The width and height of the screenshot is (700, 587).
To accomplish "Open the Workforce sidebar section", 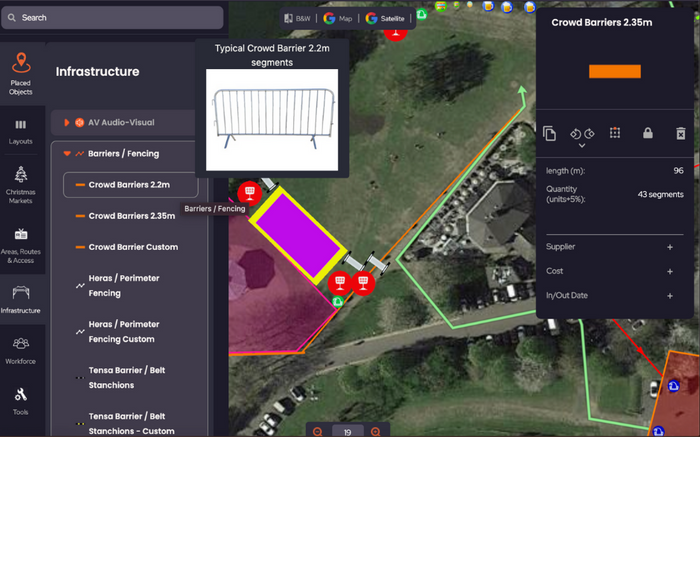I will point(20,349).
